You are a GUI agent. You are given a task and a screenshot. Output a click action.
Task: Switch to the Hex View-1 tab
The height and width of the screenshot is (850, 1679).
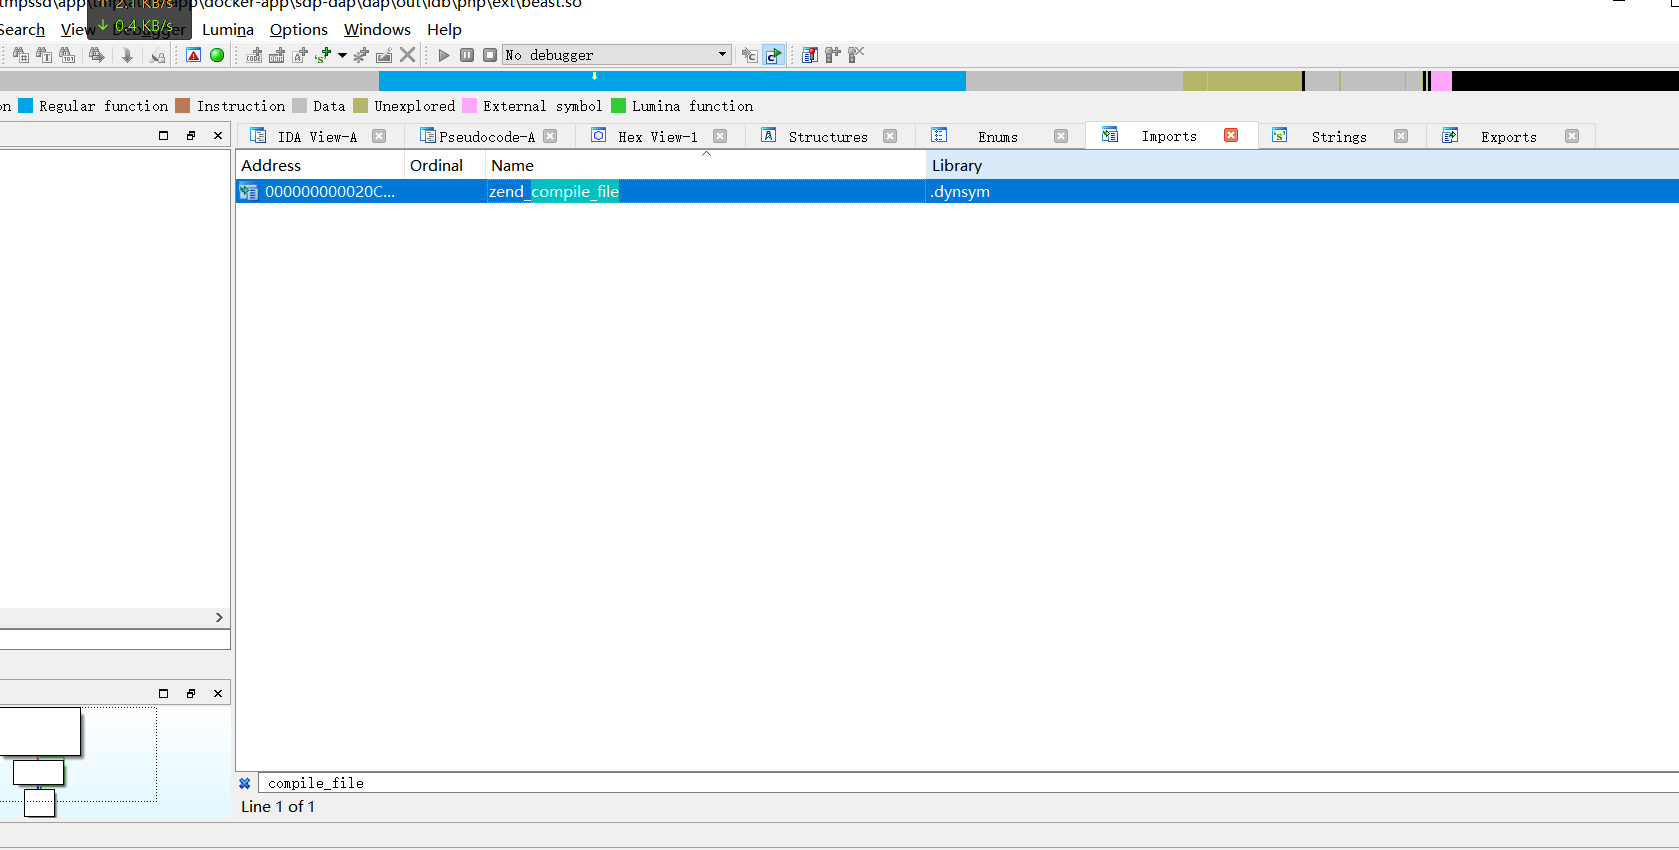pos(658,137)
